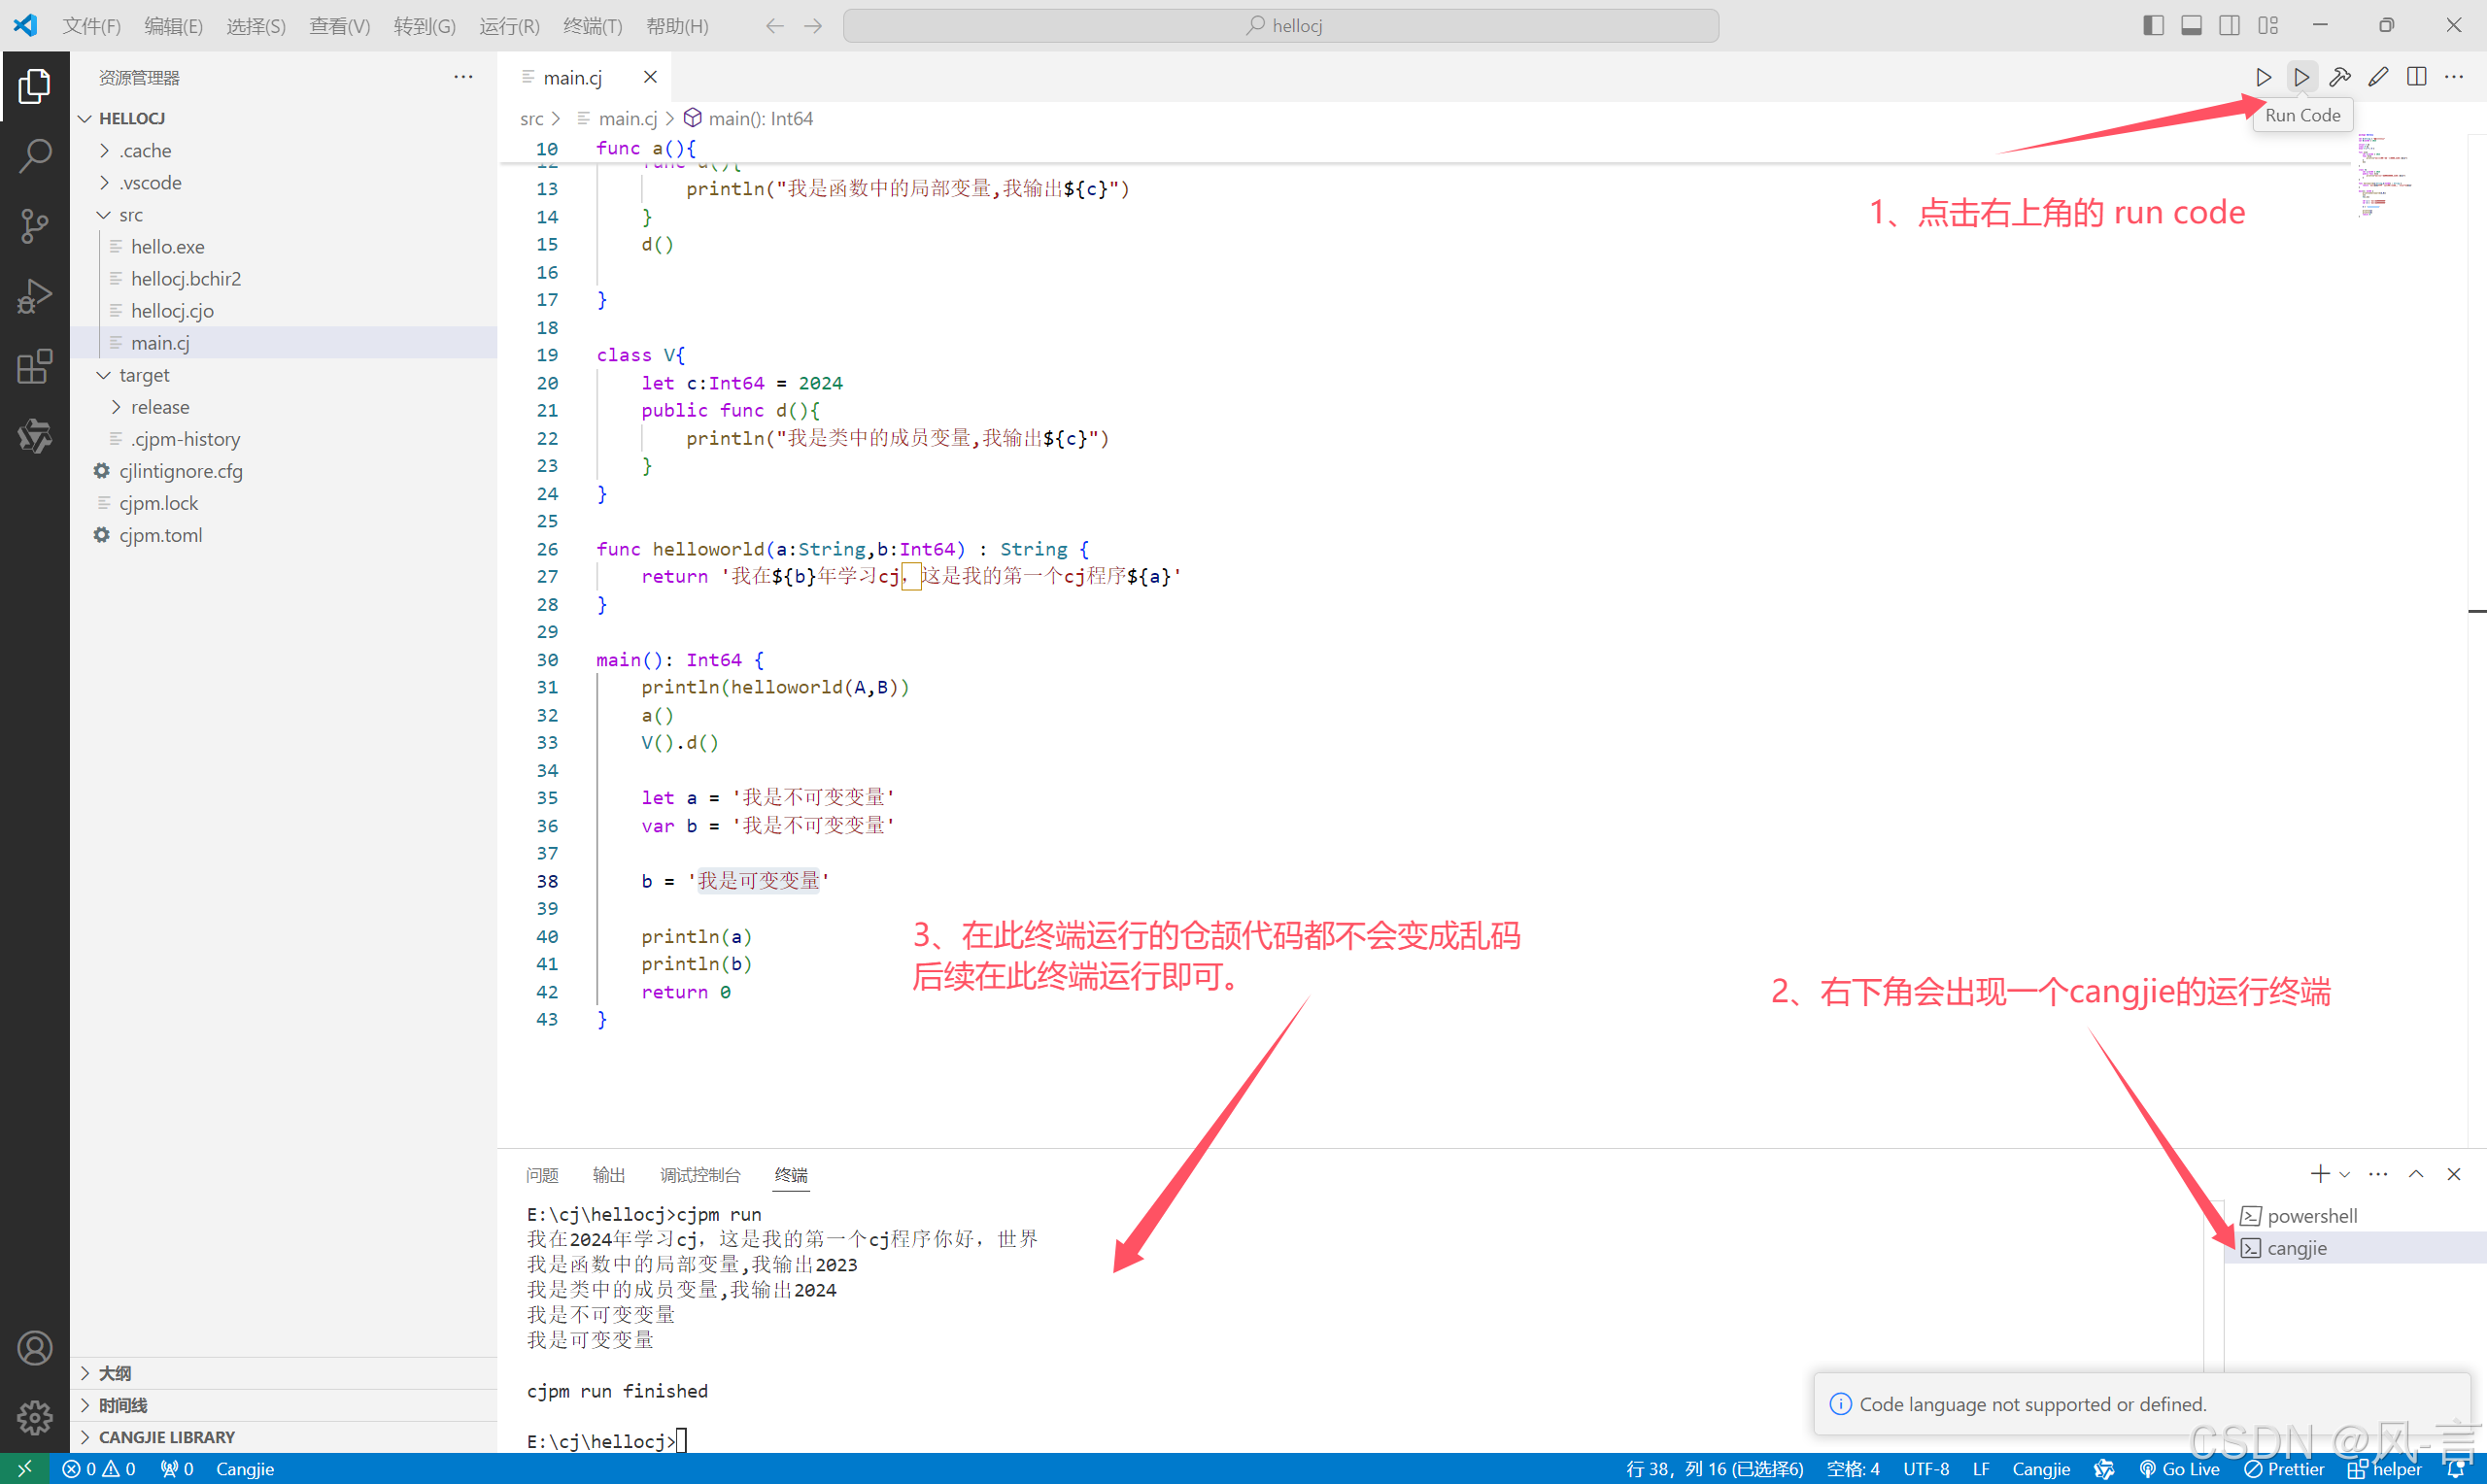Screen dimensions: 2487x1484
Task: Open Source Control view icon
Action: (x=35, y=226)
